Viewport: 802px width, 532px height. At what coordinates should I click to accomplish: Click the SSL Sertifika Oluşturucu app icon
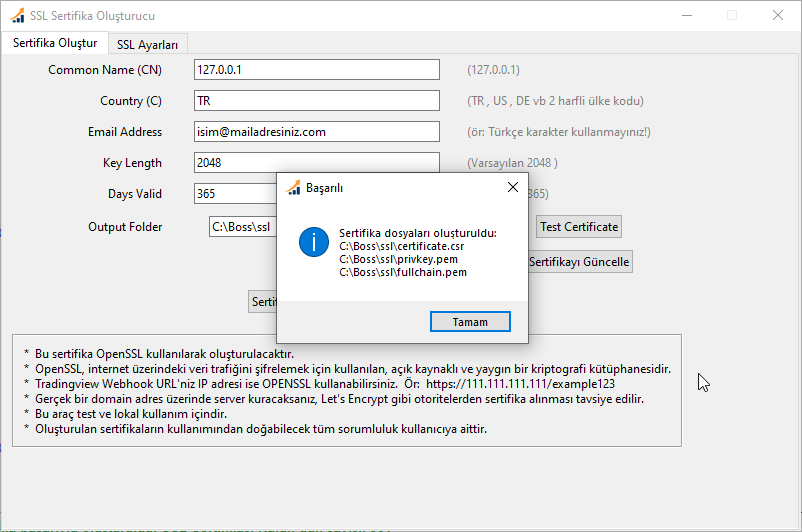17,16
